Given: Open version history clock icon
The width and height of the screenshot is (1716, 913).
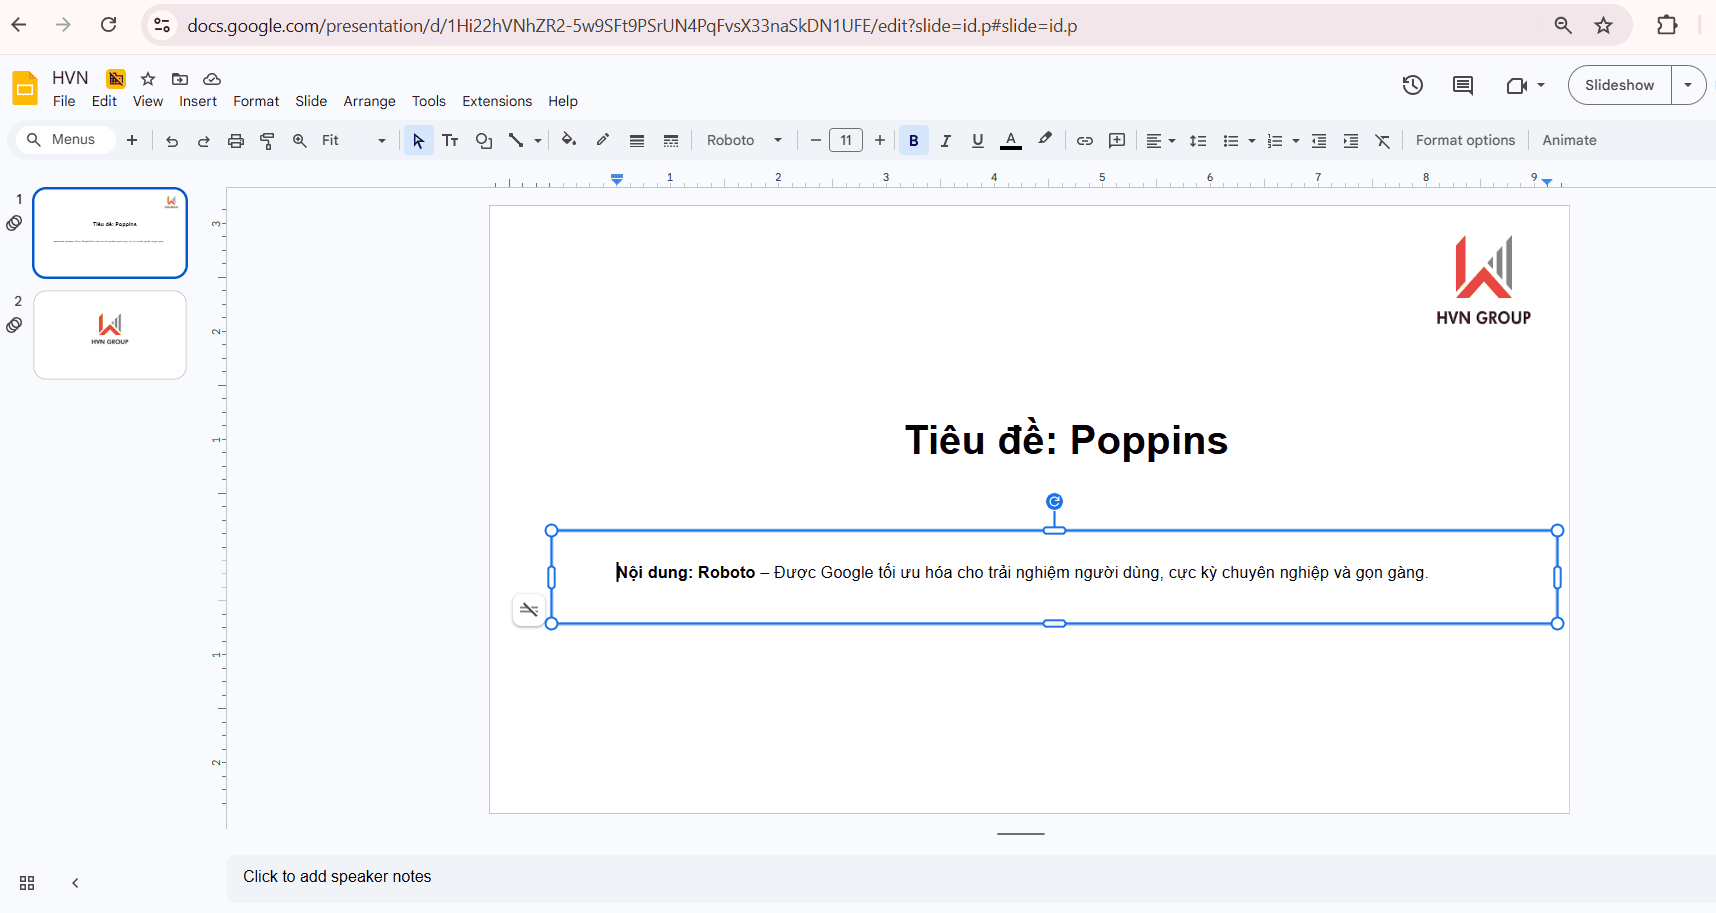Looking at the screenshot, I should pos(1412,85).
